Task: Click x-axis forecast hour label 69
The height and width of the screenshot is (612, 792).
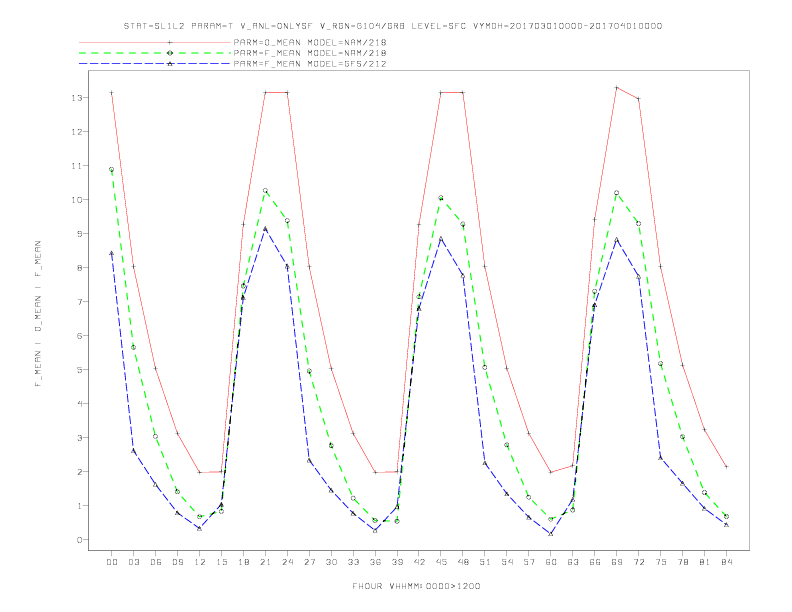Action: (x=617, y=562)
